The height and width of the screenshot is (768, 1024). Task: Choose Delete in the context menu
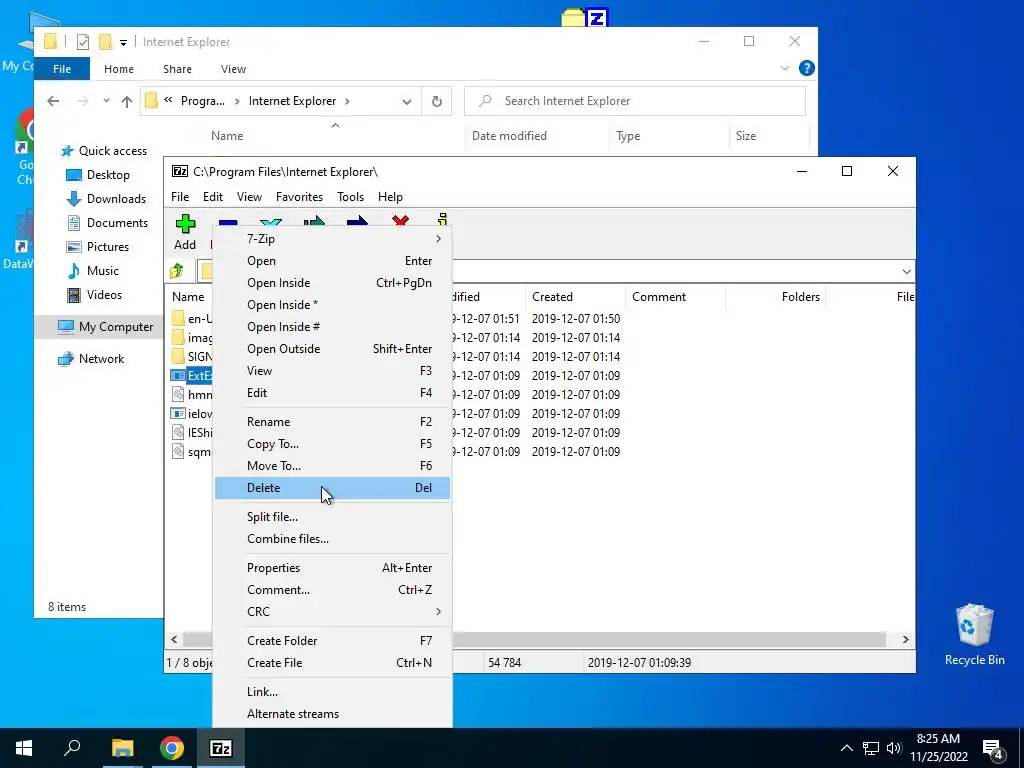pos(332,488)
